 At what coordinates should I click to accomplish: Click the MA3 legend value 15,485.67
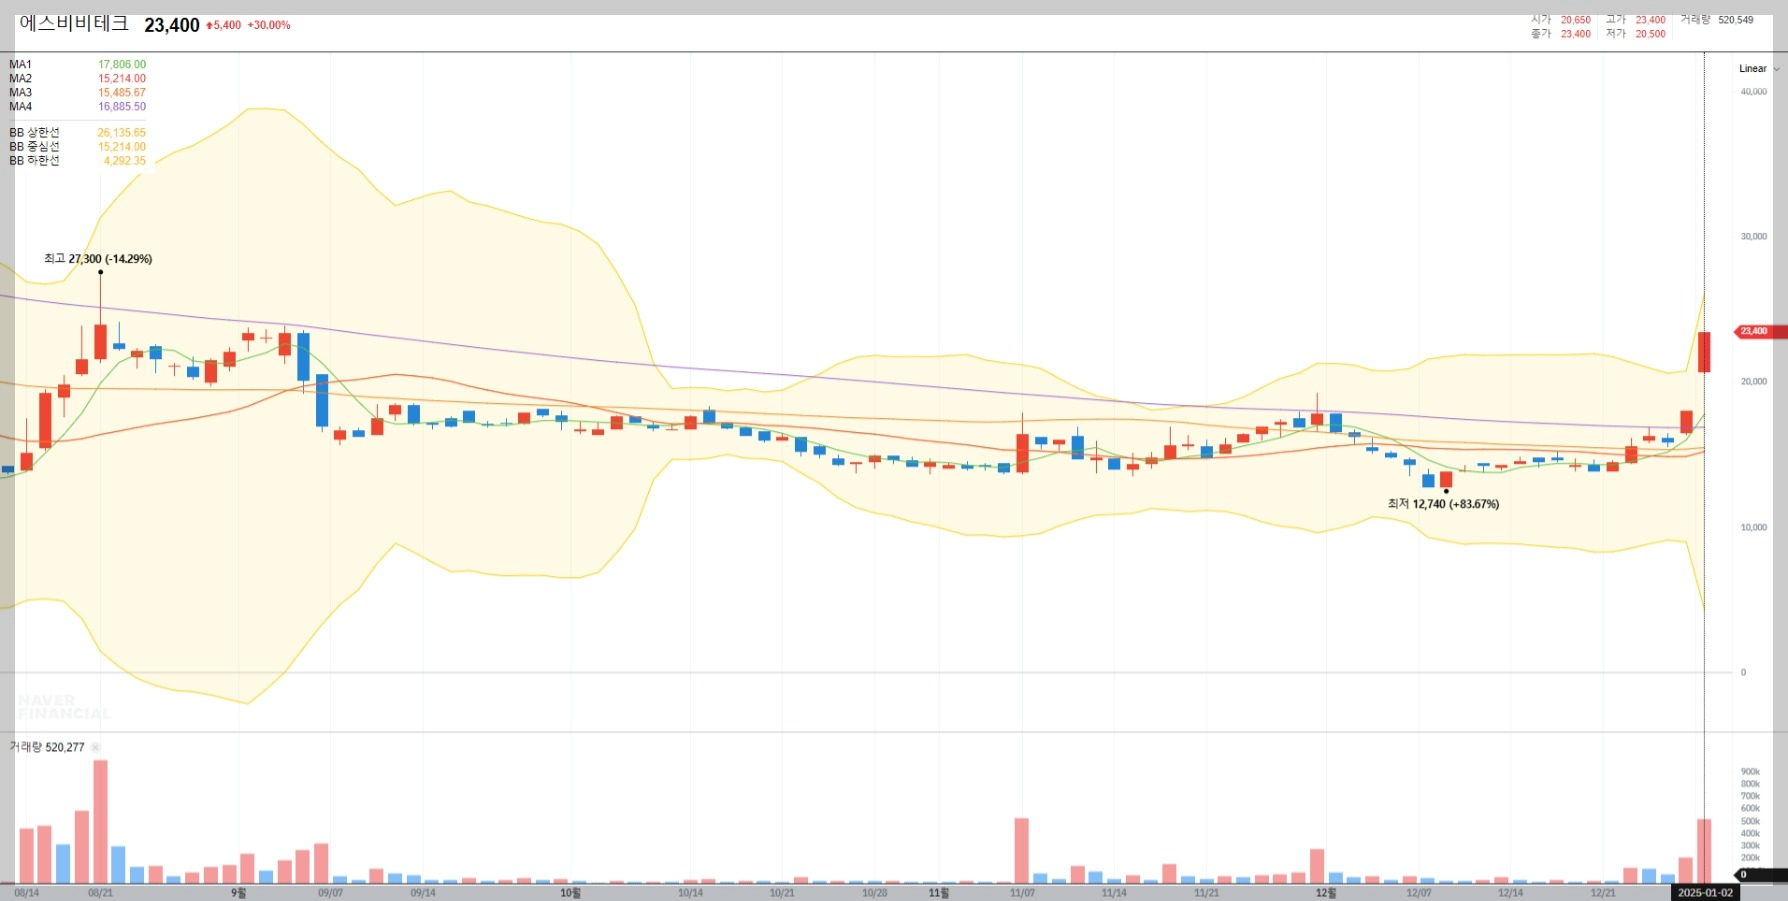122,92
